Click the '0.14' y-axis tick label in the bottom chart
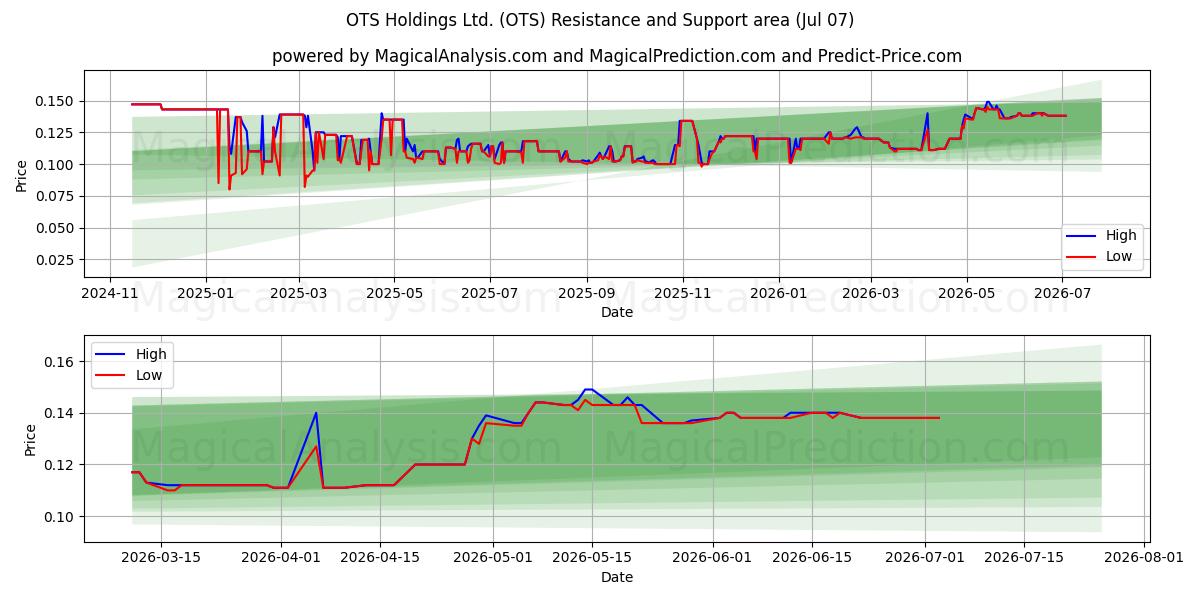The width and height of the screenshot is (1200, 600). click(60, 414)
